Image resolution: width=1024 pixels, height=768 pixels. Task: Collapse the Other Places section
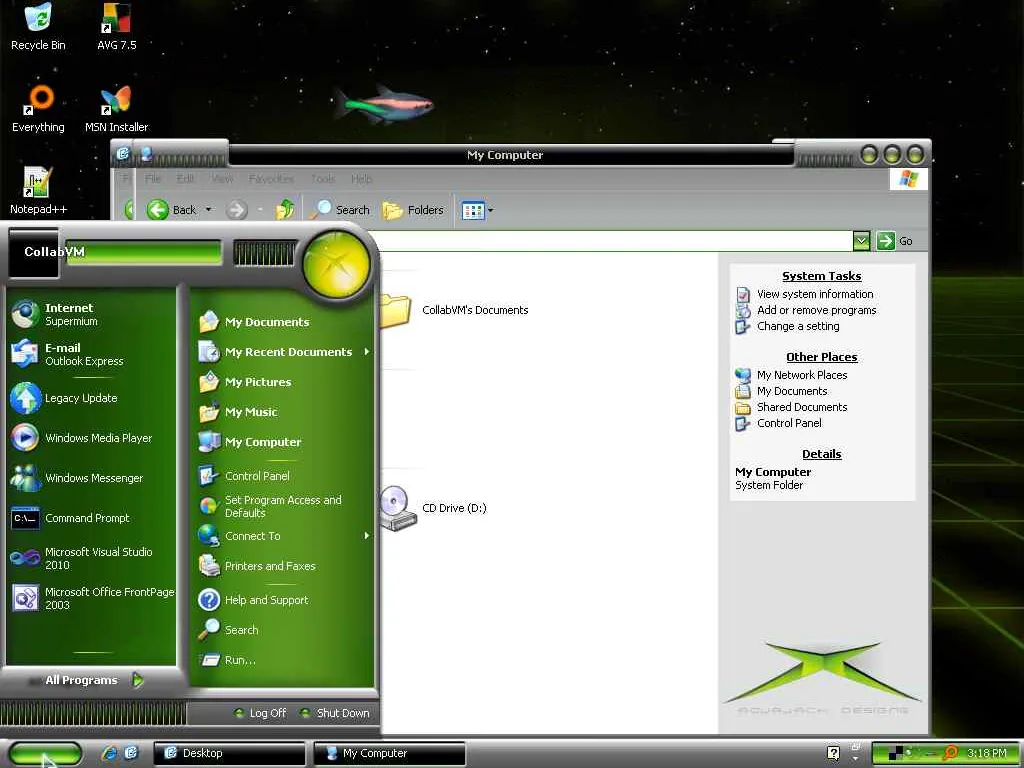click(x=822, y=357)
